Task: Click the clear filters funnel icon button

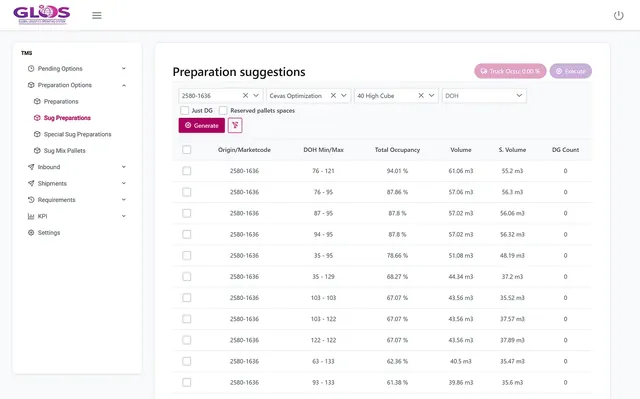Action: (x=235, y=125)
